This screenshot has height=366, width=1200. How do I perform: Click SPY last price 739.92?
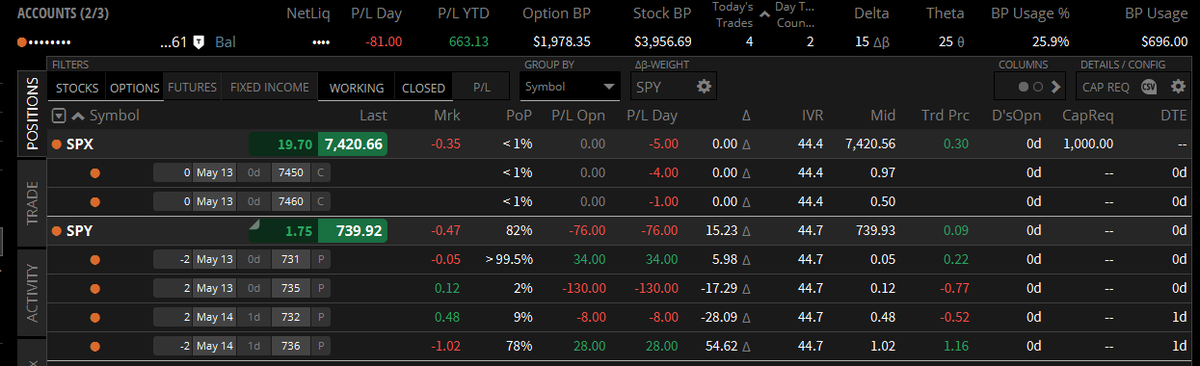[x=352, y=231]
